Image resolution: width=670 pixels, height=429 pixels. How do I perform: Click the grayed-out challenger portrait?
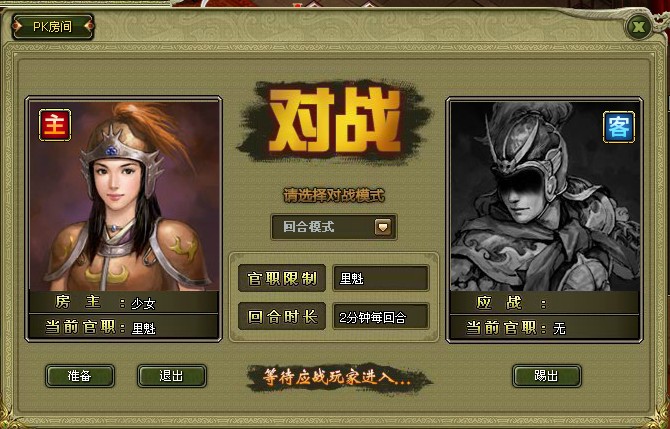coord(545,196)
